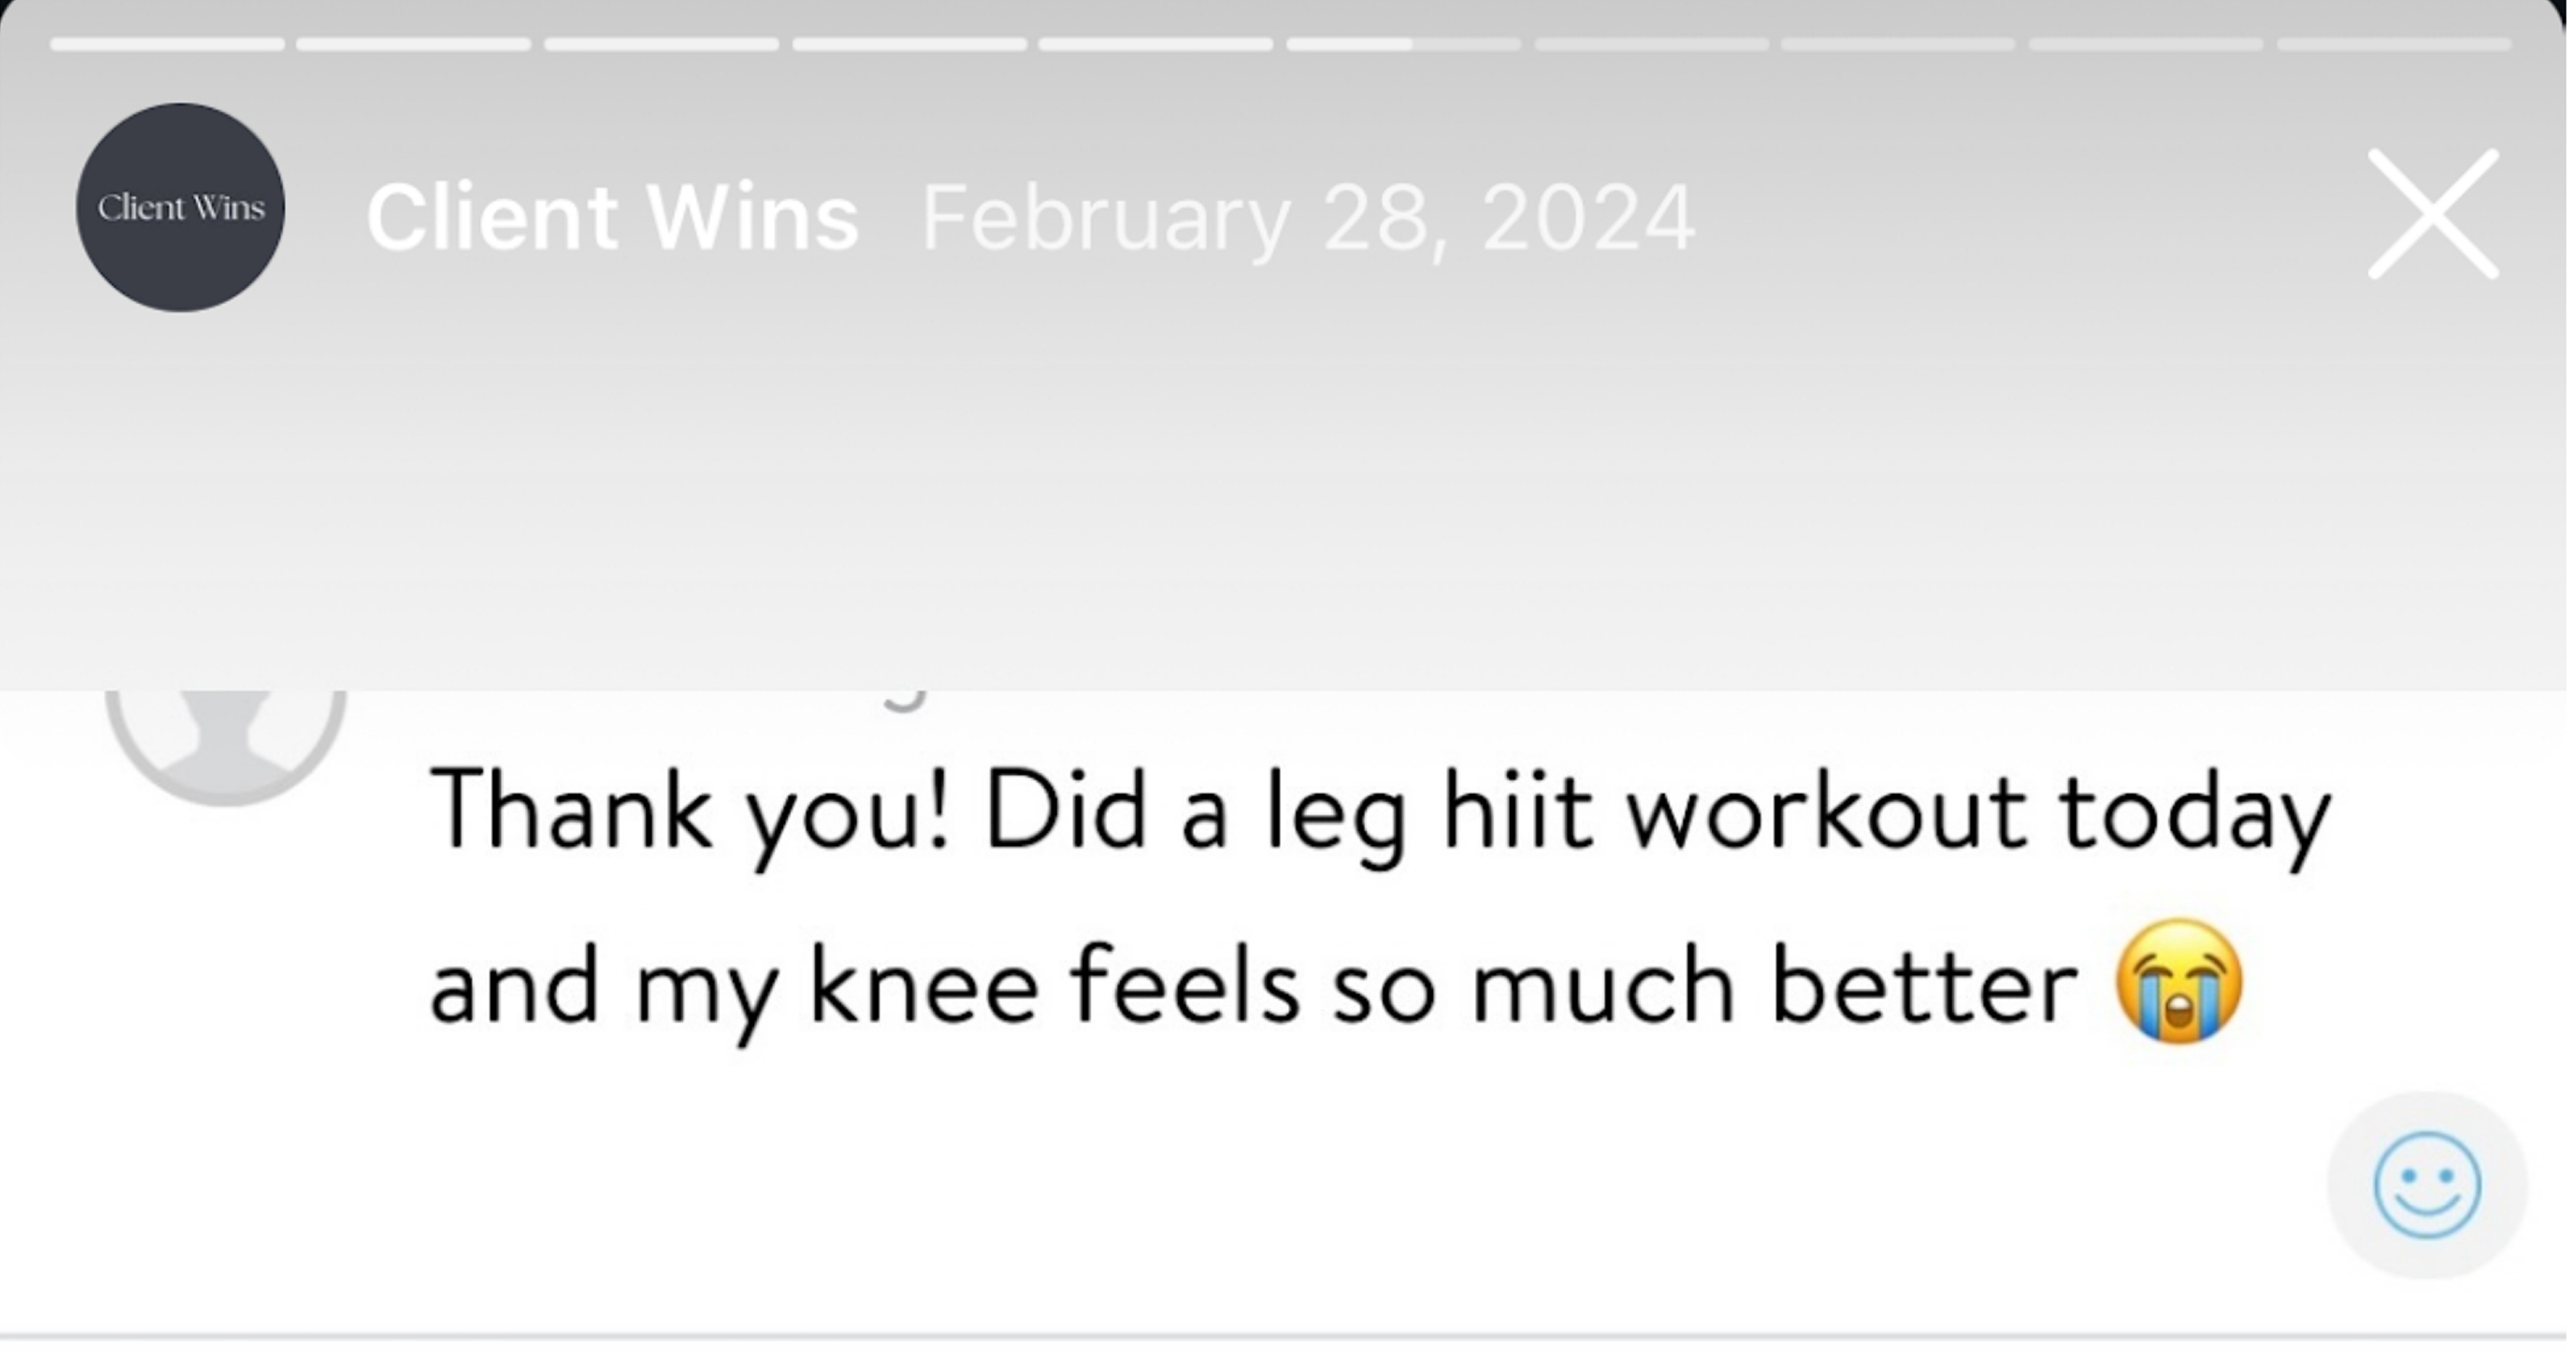Close the Client Wins story viewer
Screen dimensions: 2576x1355
2432,214
